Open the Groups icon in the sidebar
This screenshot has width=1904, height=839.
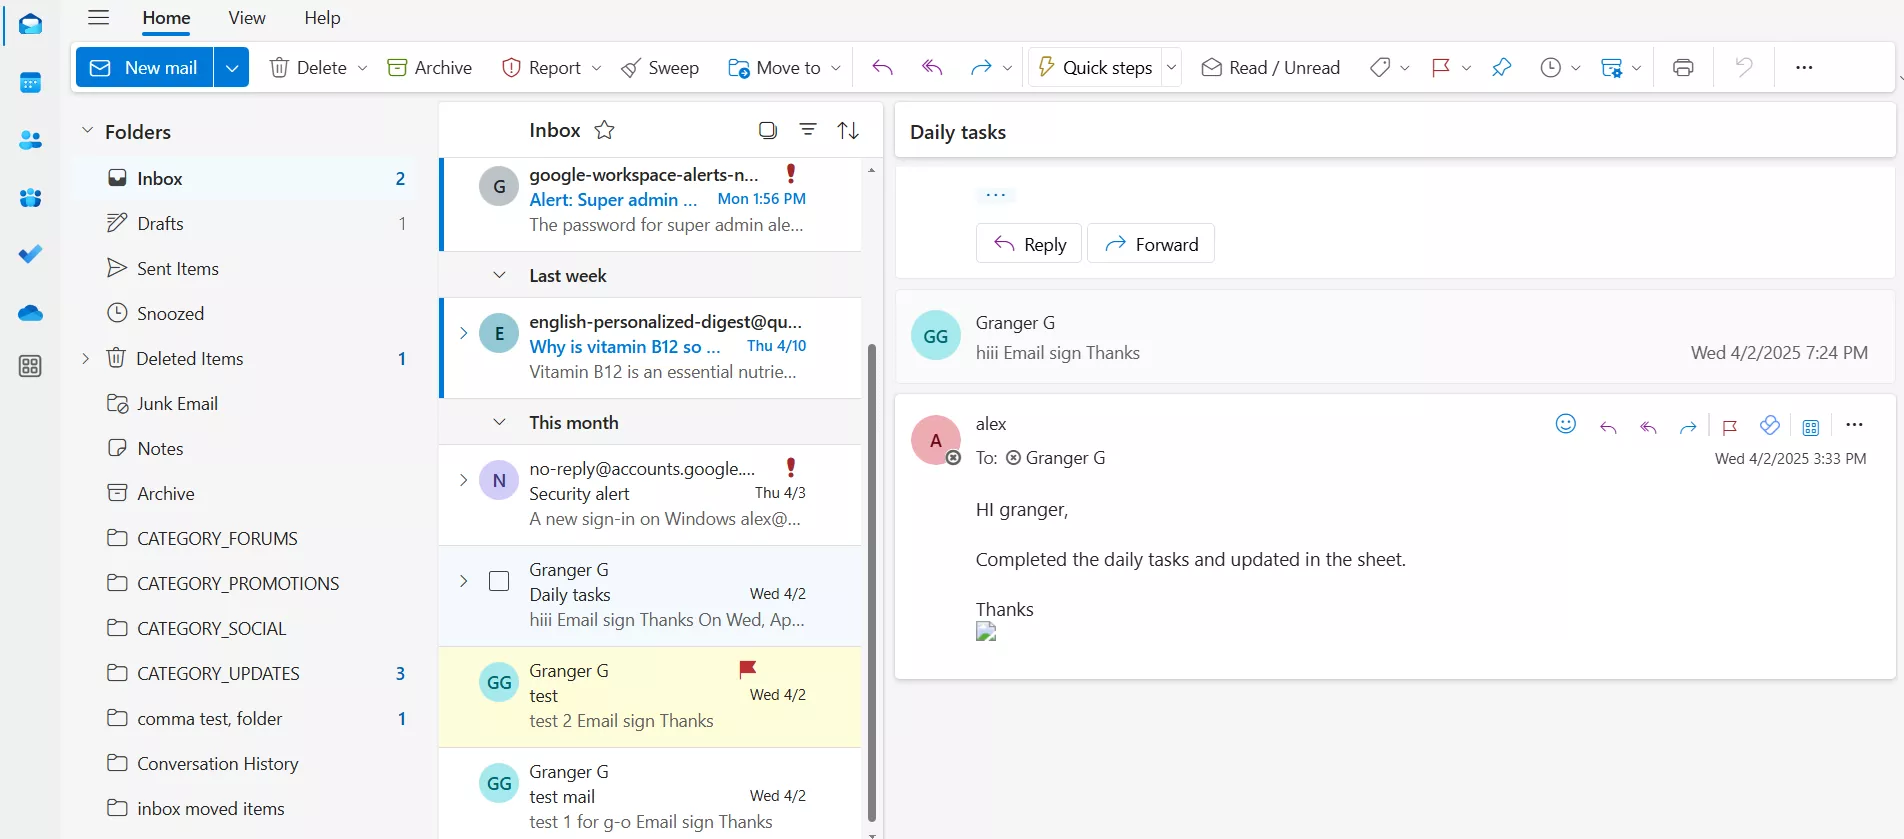tap(30, 198)
